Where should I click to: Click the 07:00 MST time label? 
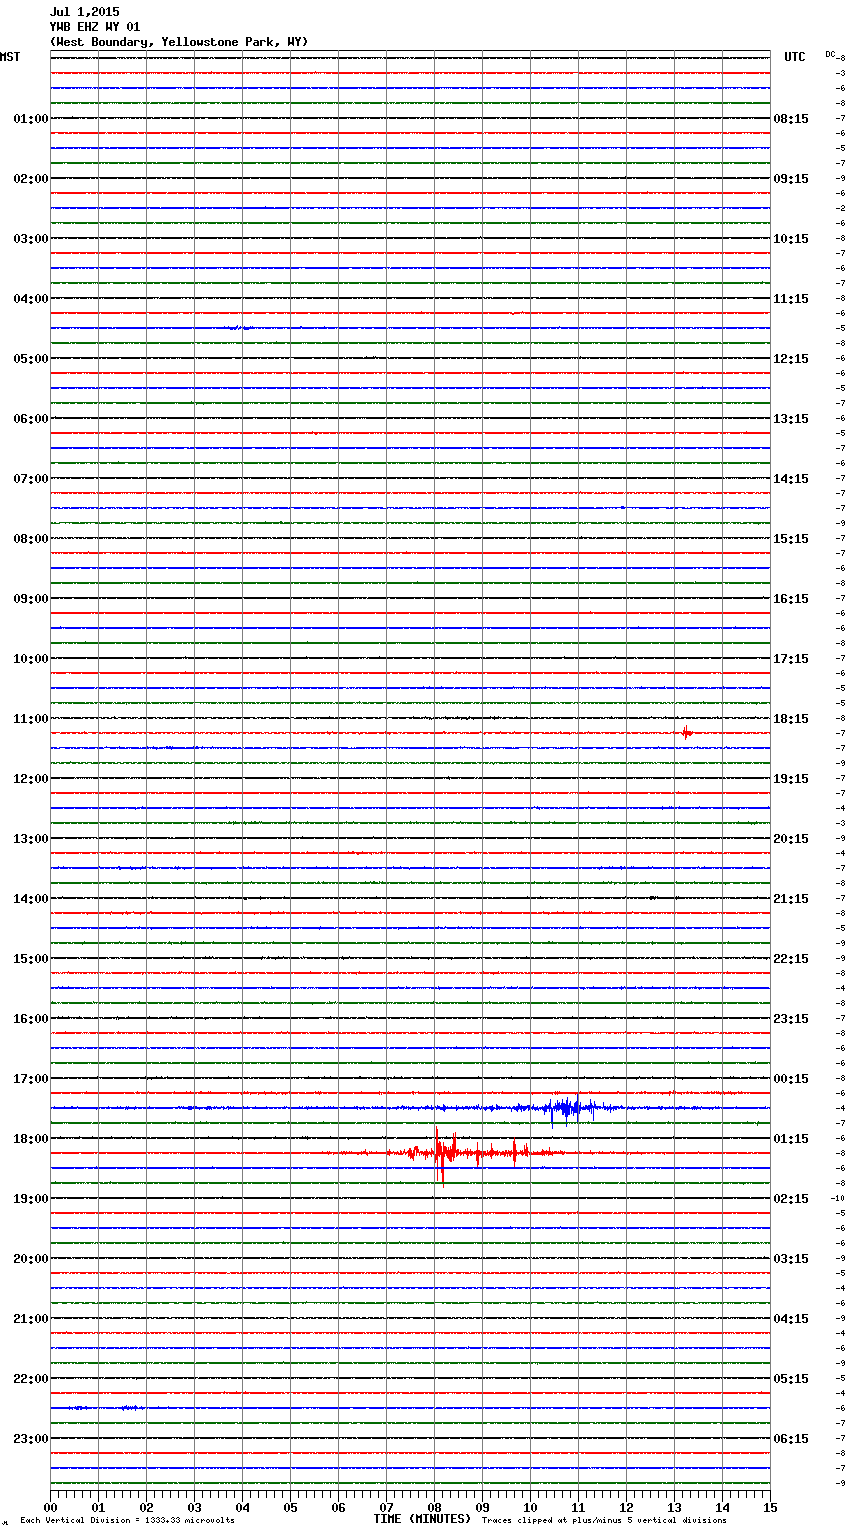[30, 479]
